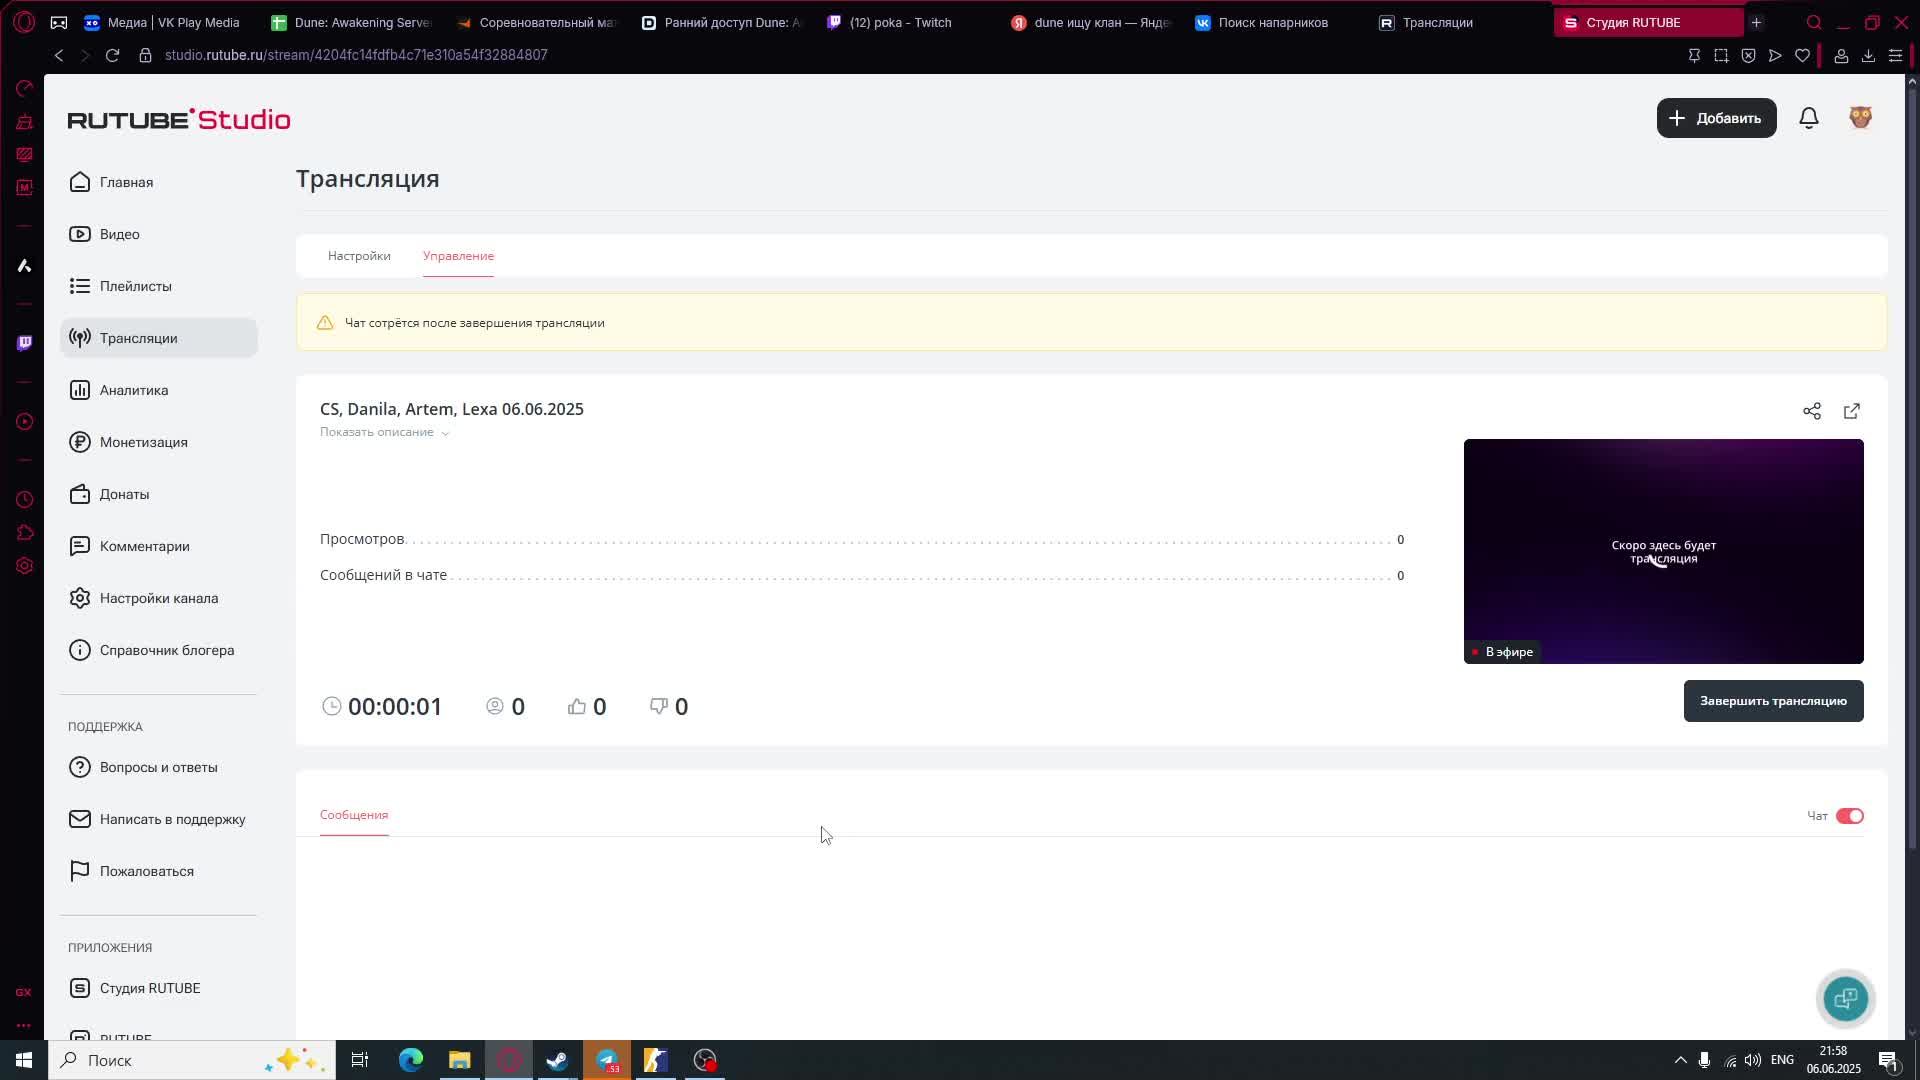The width and height of the screenshot is (1920, 1080).
Task: Click the user avatar owl icon
Action: [x=1860, y=118]
